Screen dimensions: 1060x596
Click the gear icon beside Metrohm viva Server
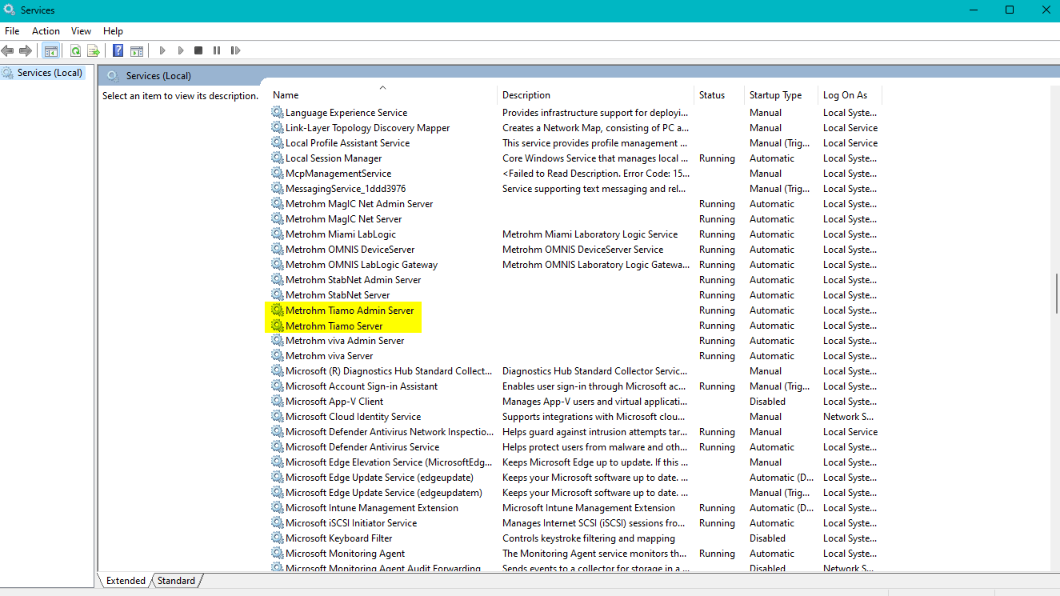tap(277, 355)
